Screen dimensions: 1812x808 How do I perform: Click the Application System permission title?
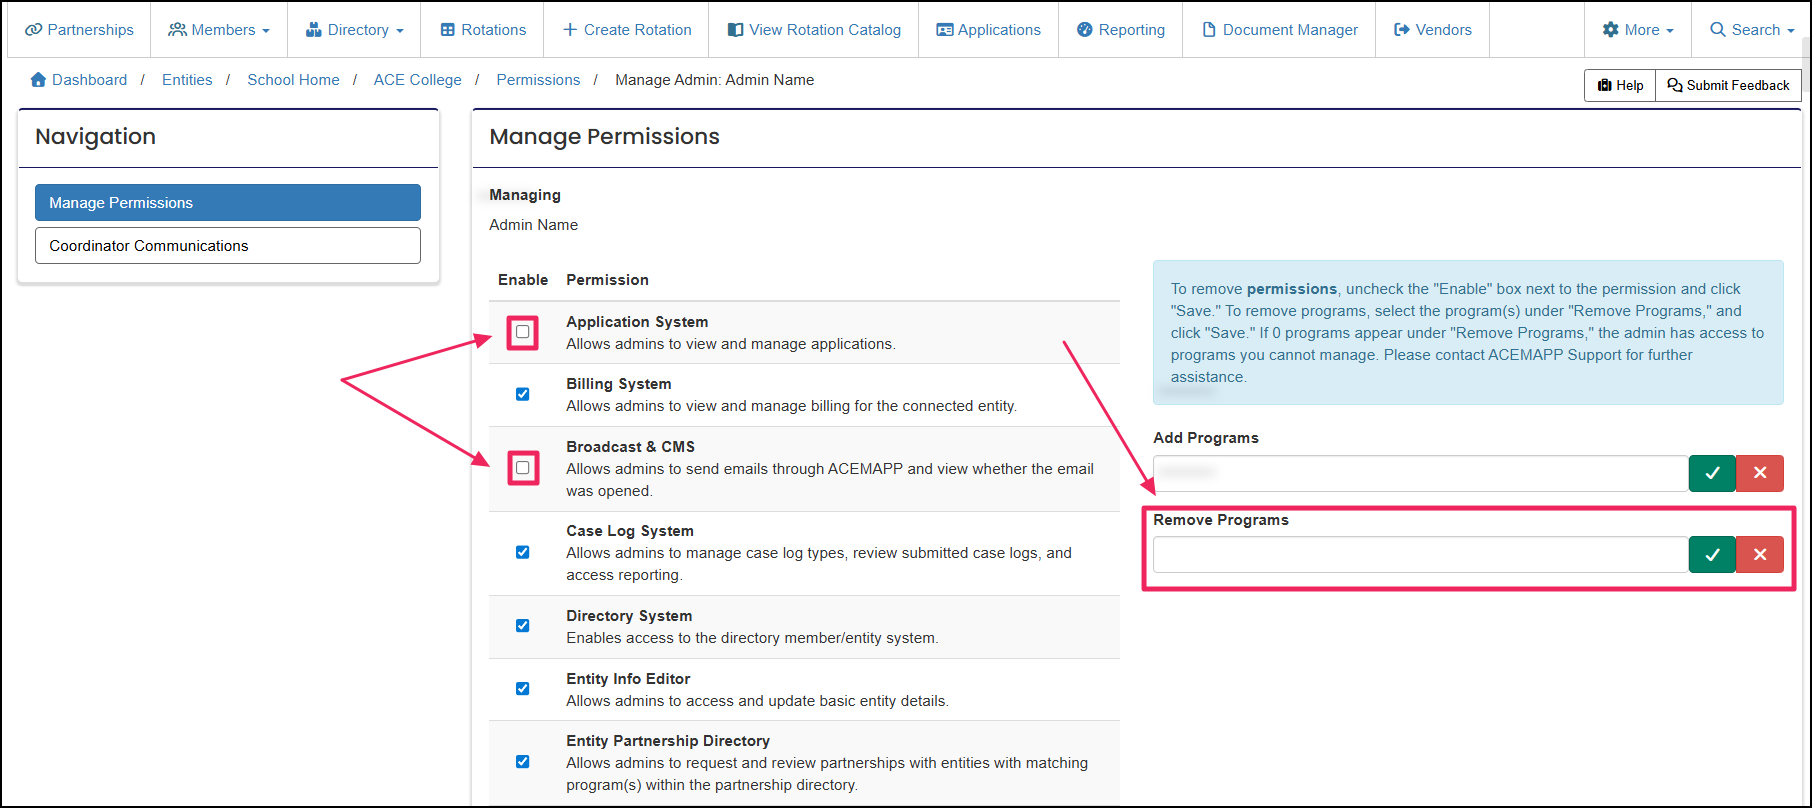click(x=637, y=322)
